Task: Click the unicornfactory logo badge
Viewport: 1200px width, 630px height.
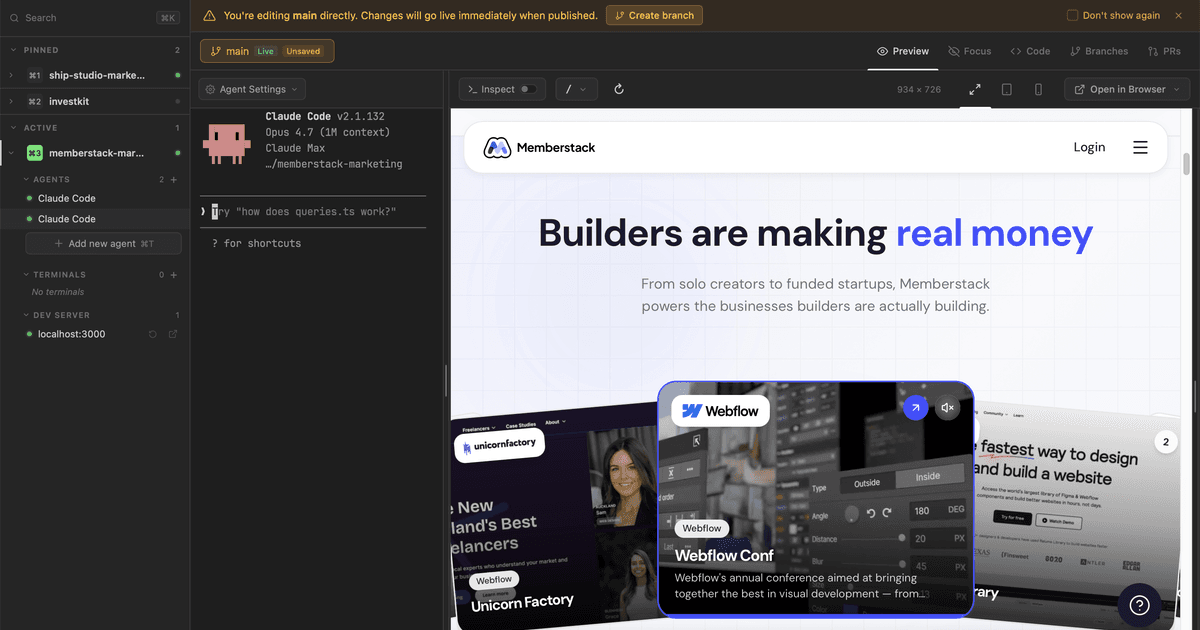Action: pos(499,444)
